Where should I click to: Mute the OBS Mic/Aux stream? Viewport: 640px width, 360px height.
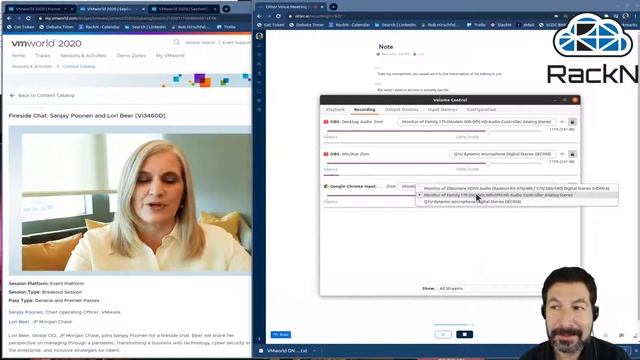562,154
